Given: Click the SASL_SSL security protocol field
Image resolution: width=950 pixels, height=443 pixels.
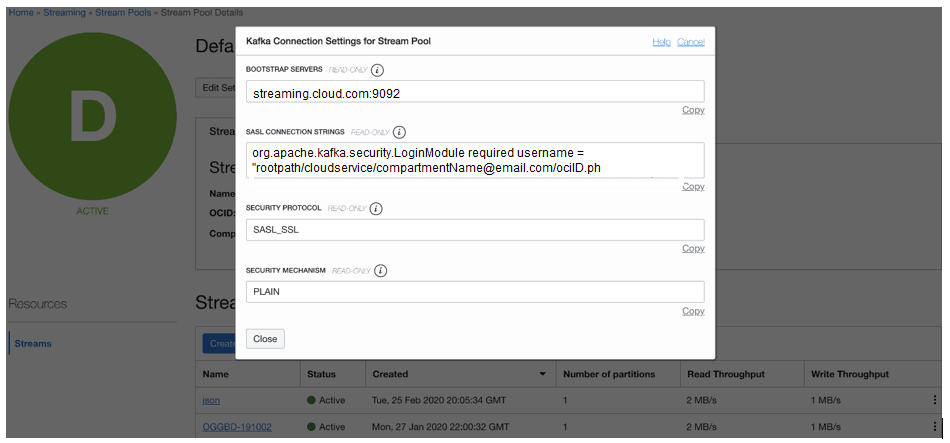Looking at the screenshot, I should click(475, 230).
